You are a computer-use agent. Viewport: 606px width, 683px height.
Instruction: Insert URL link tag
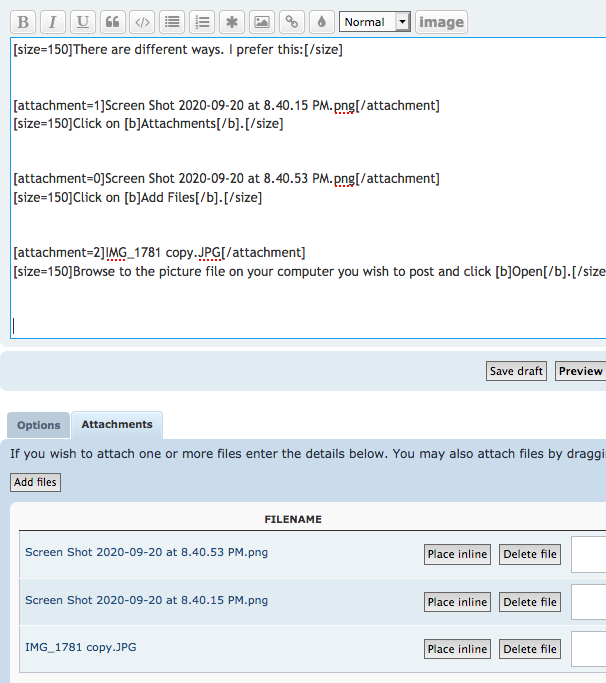(291, 21)
